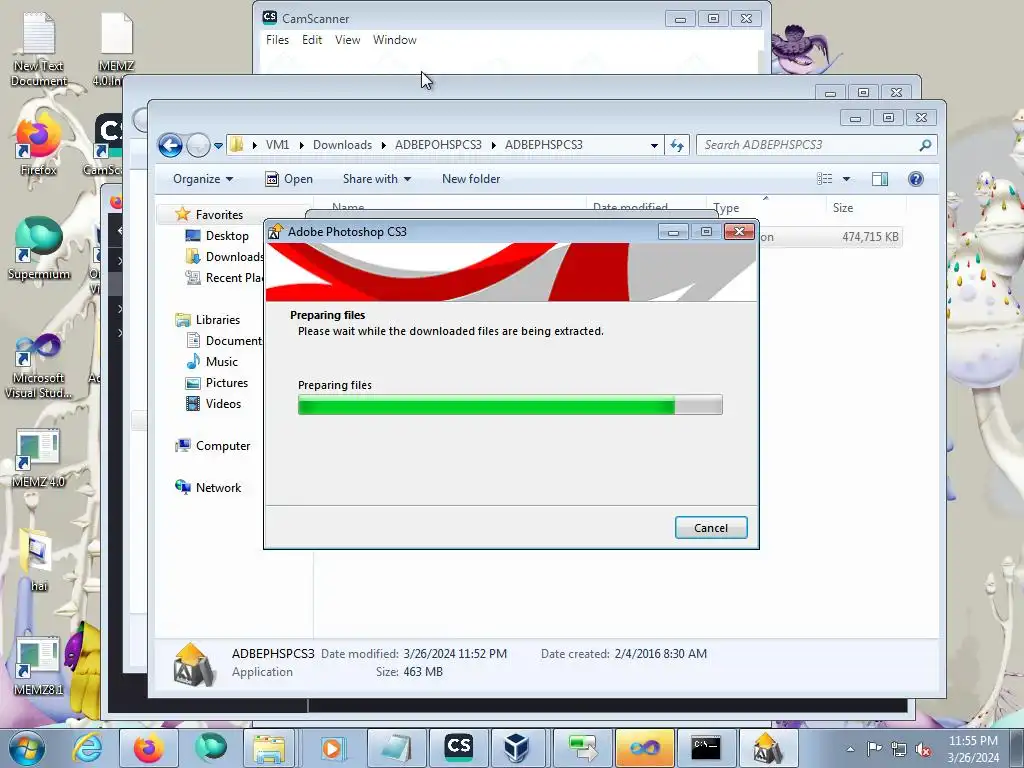
Task: Select VM1 in the address breadcrumb
Action: pos(277,145)
